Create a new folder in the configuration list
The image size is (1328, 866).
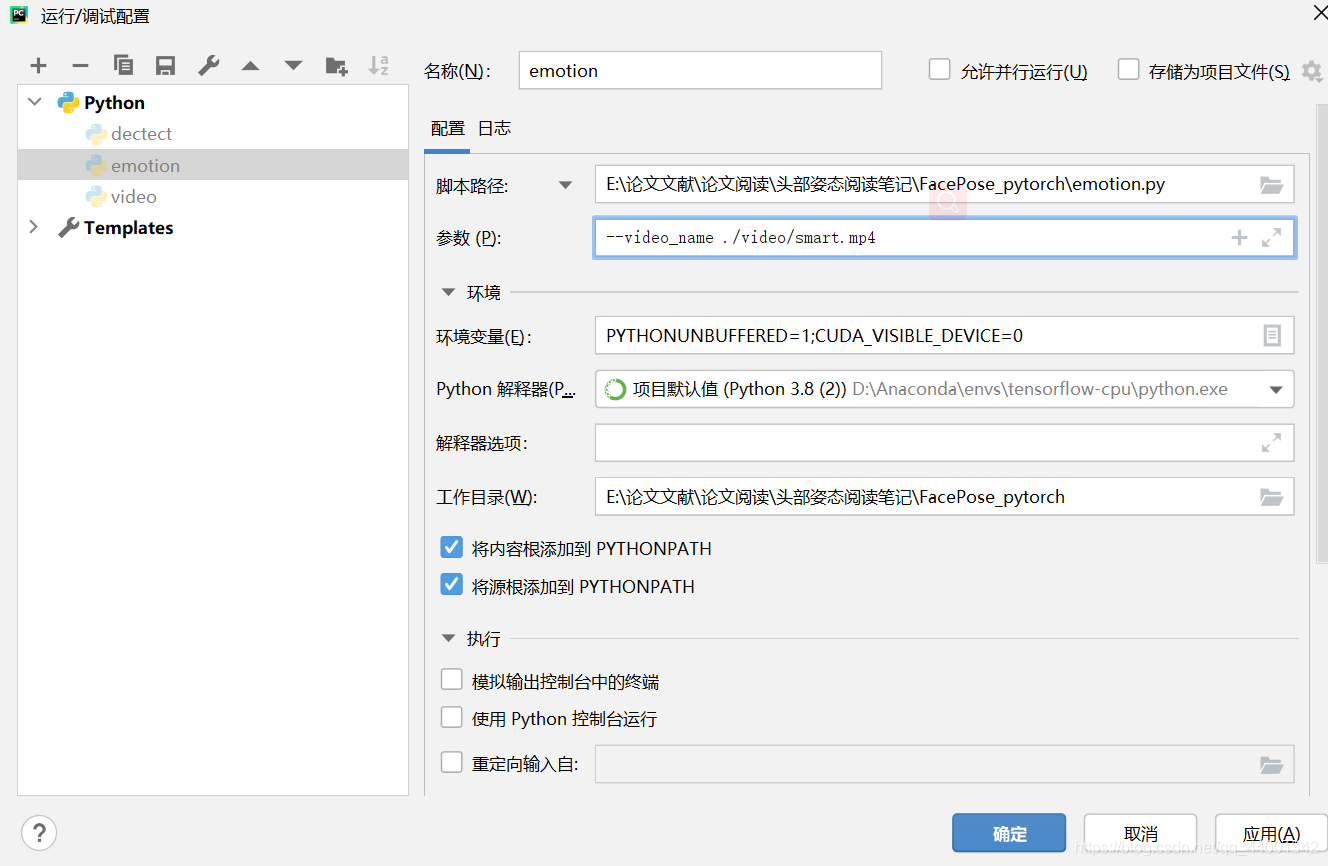[336, 66]
